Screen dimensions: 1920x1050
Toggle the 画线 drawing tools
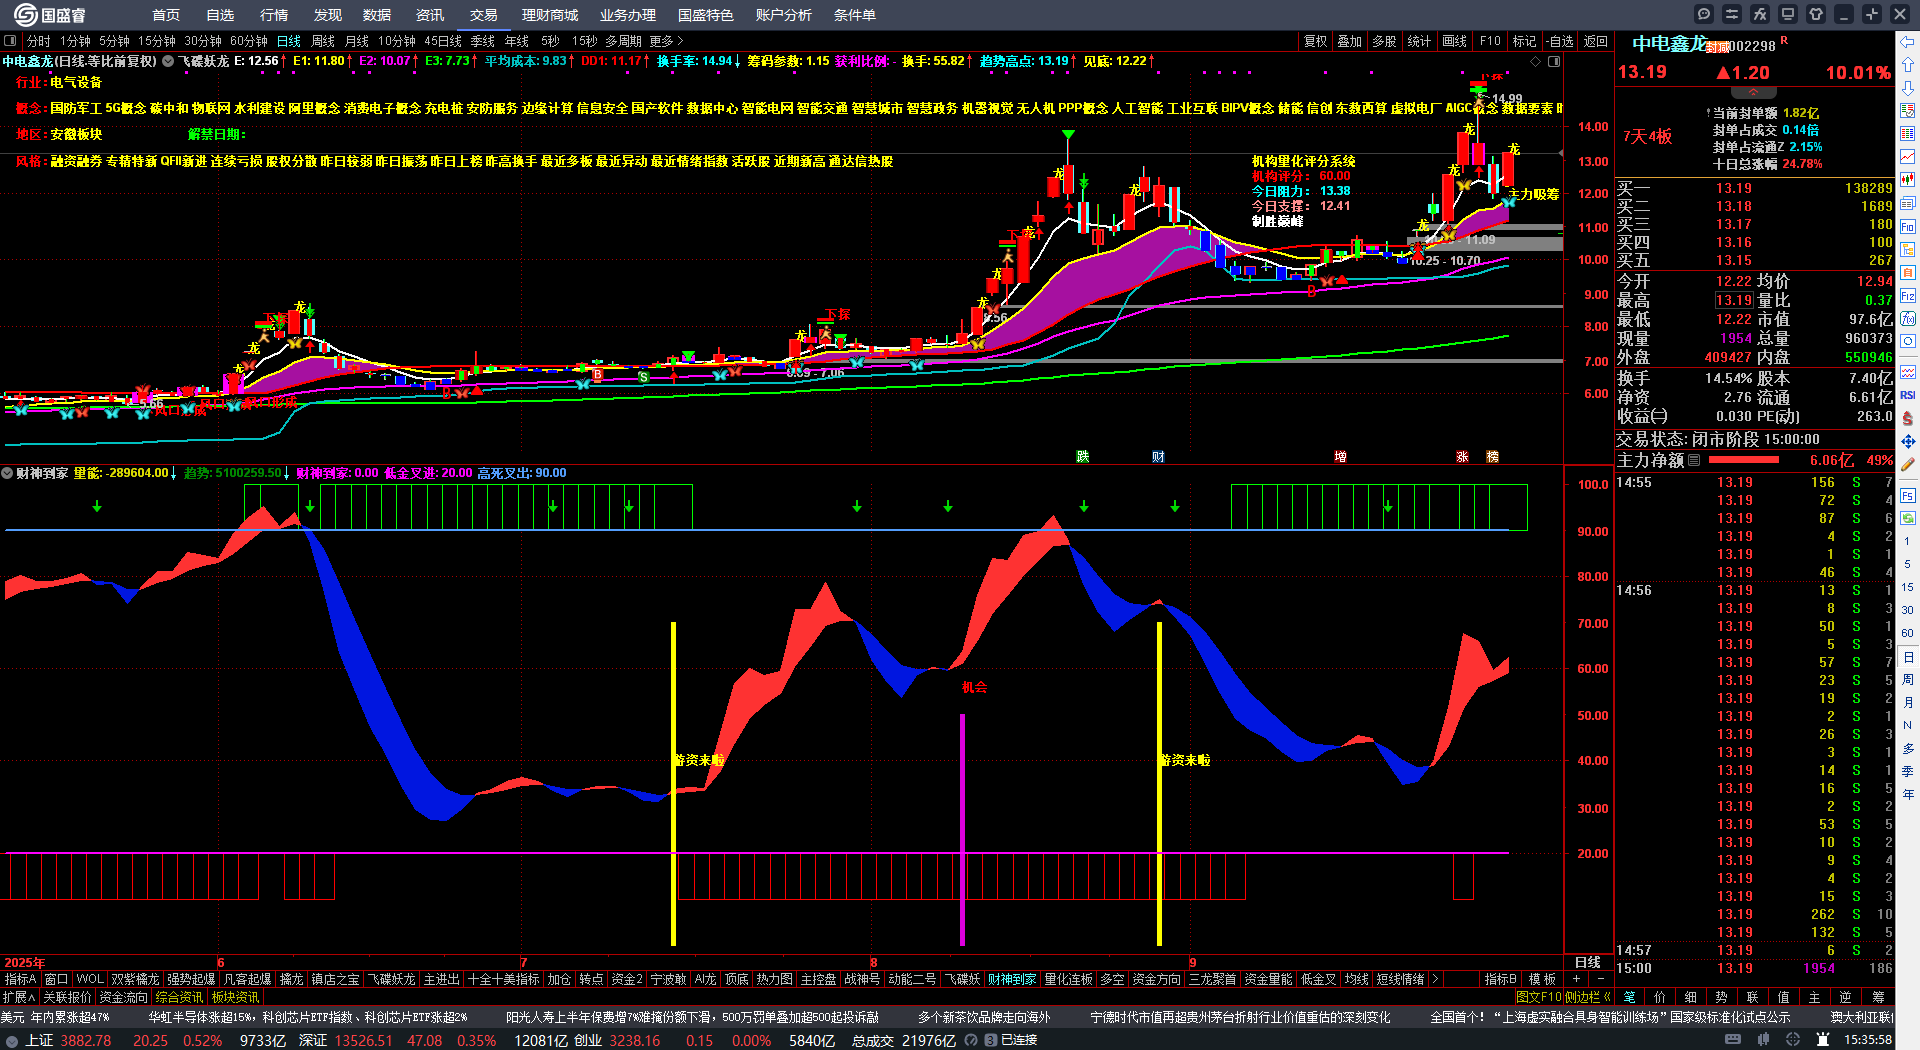click(x=1454, y=41)
